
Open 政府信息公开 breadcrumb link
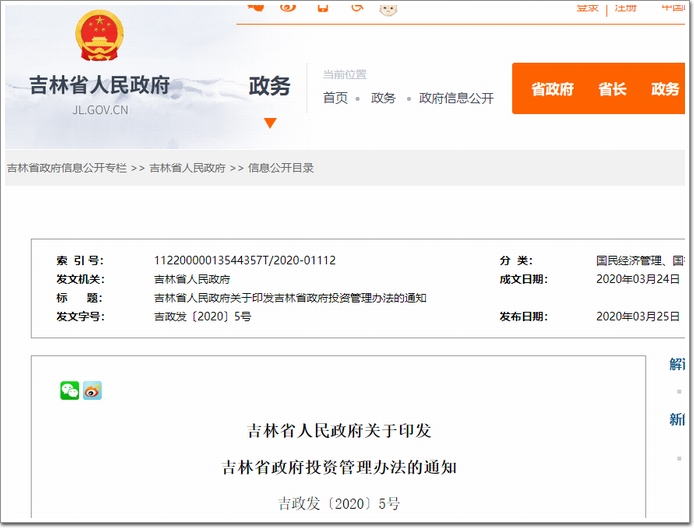[456, 98]
